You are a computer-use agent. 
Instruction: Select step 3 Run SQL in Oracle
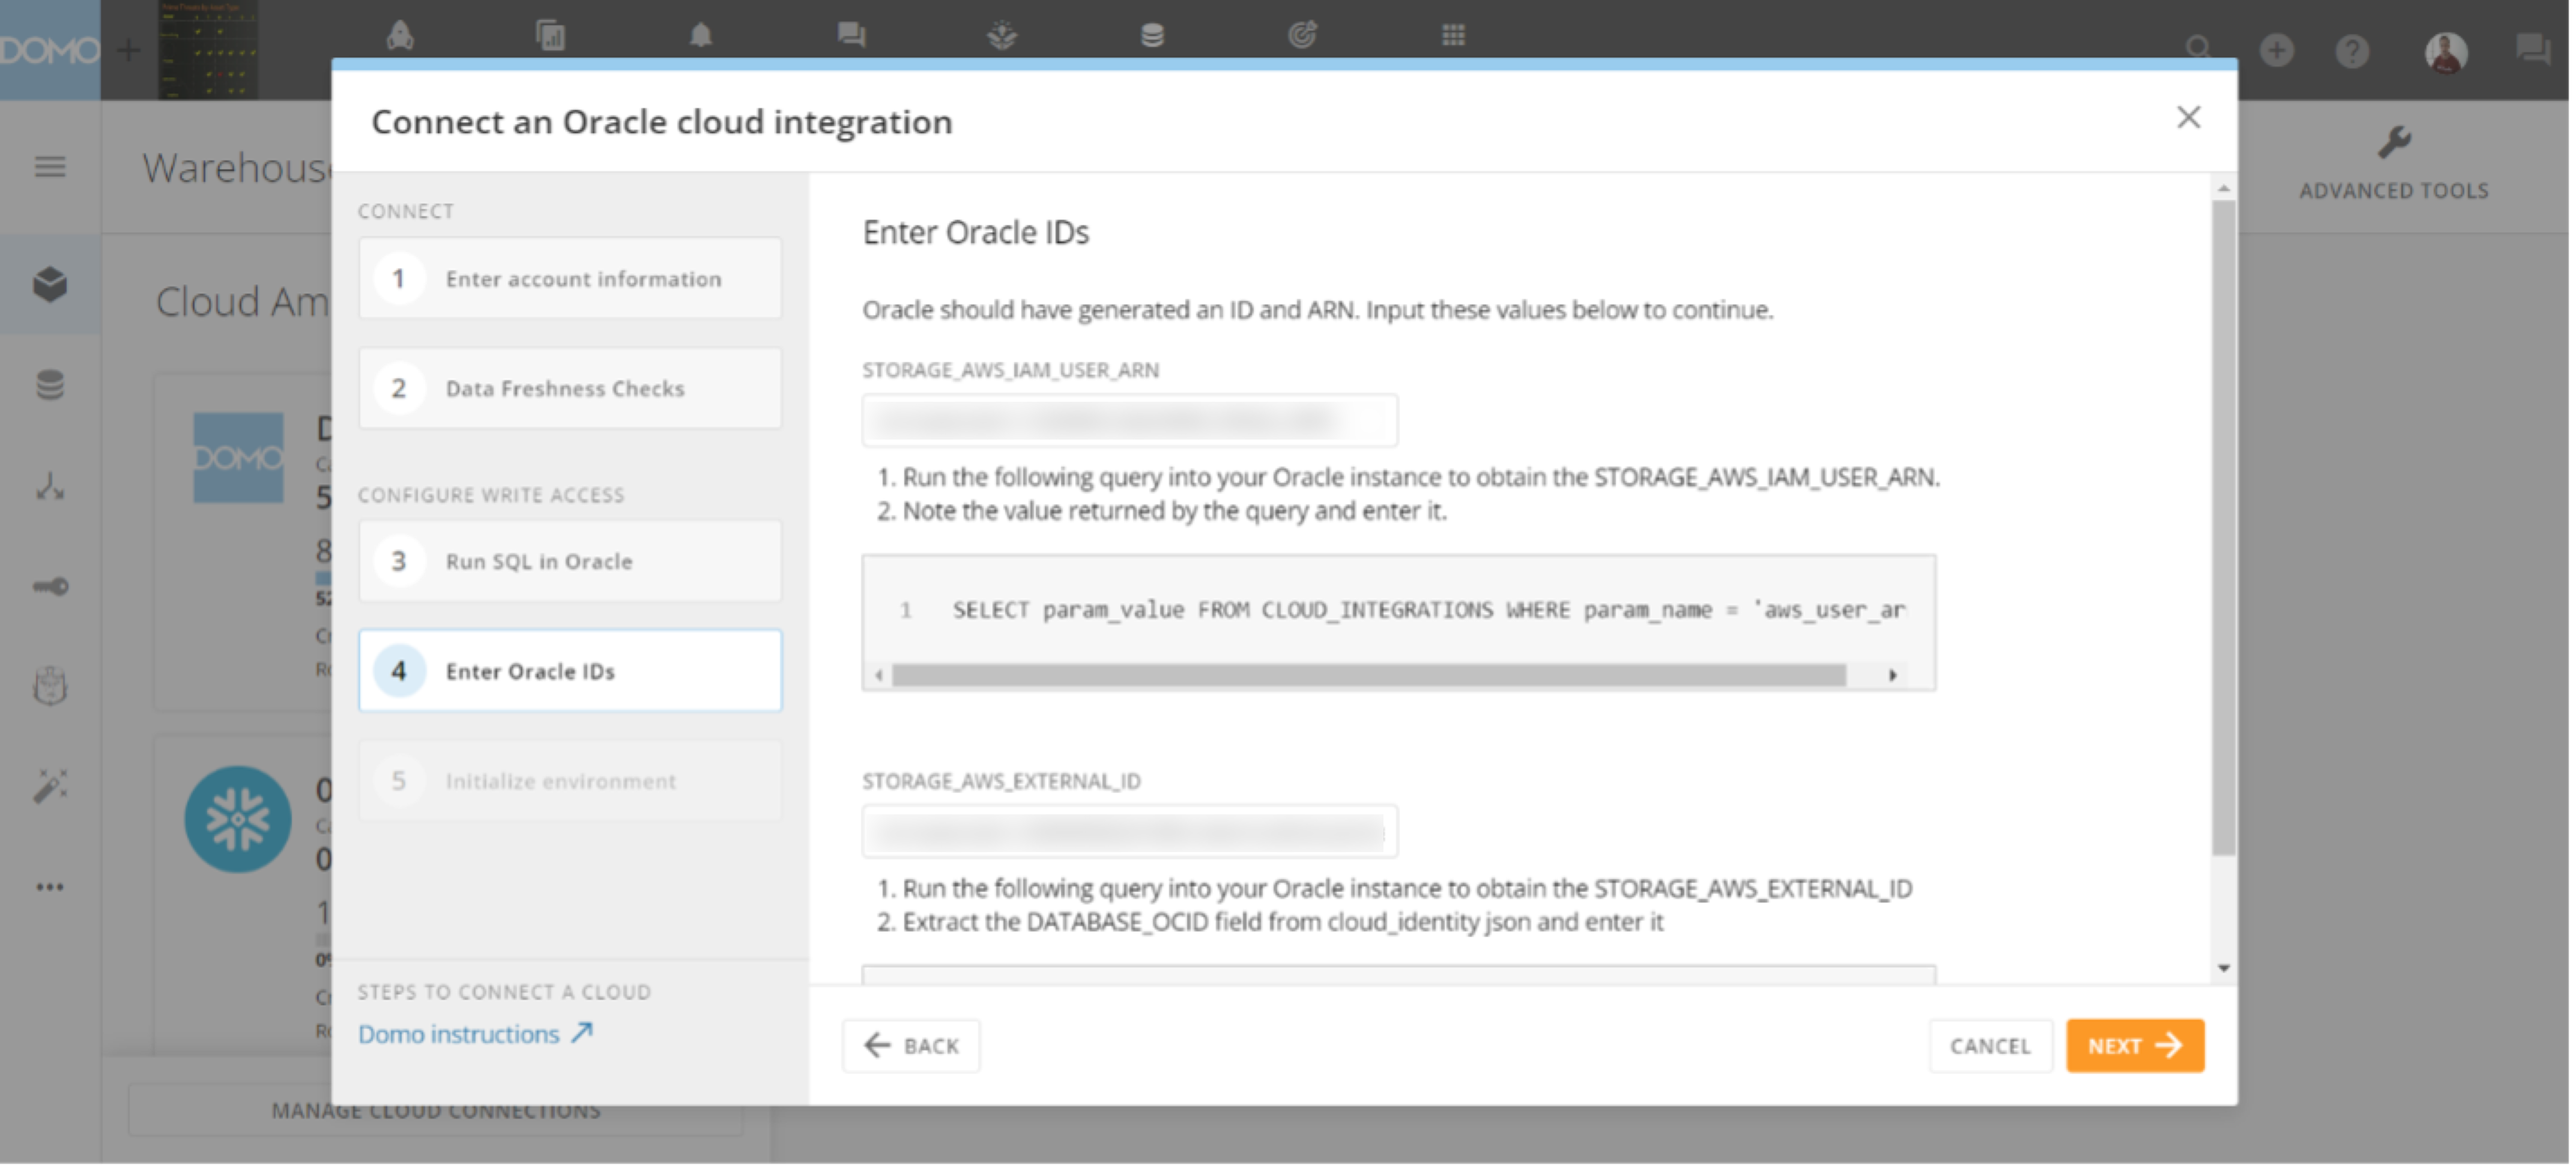tap(570, 561)
